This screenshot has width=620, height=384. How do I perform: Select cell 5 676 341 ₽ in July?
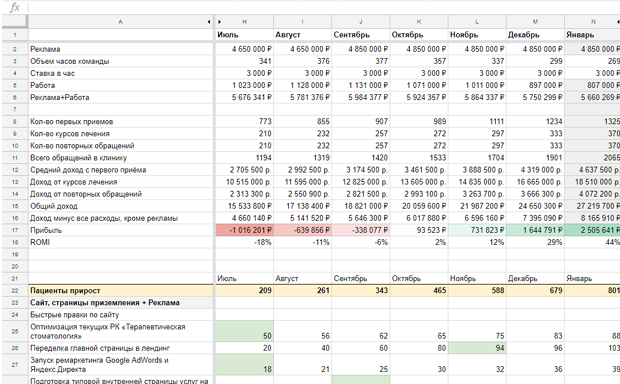click(x=244, y=97)
